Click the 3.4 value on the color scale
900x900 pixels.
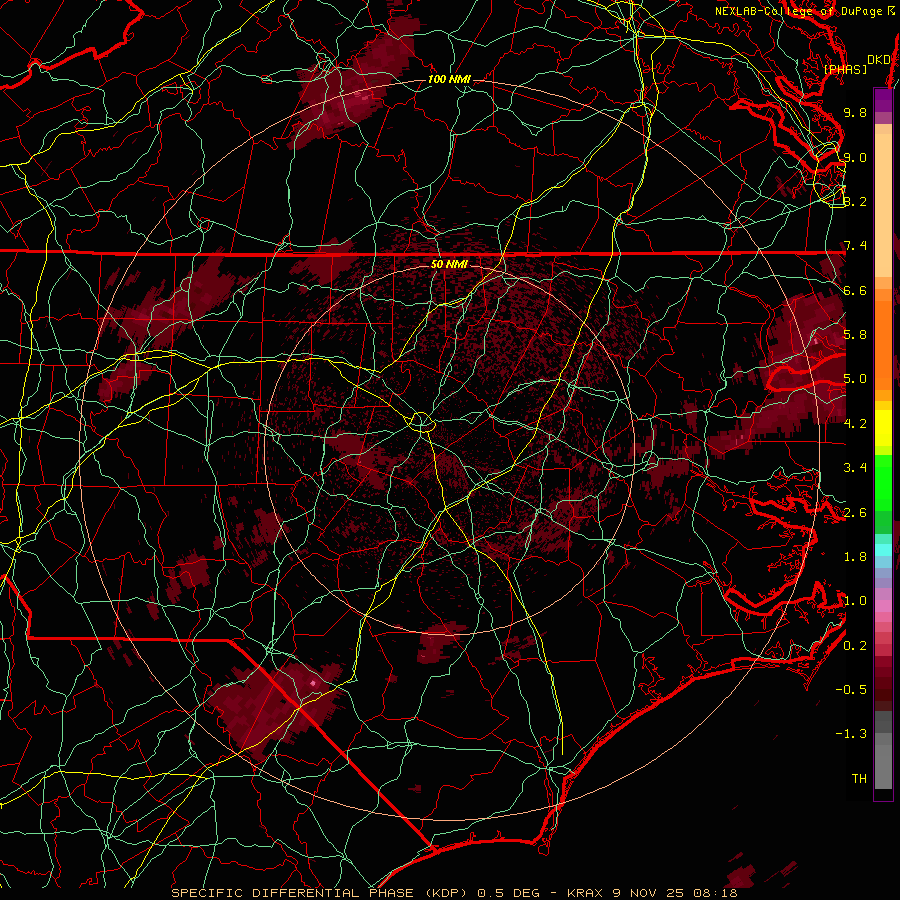pyautogui.click(x=855, y=468)
